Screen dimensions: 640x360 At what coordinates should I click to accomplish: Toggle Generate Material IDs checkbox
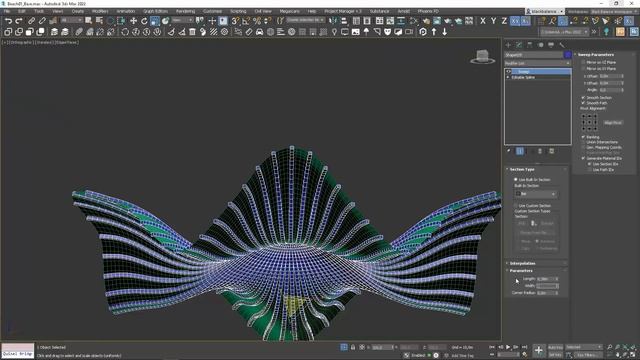tap(583, 158)
